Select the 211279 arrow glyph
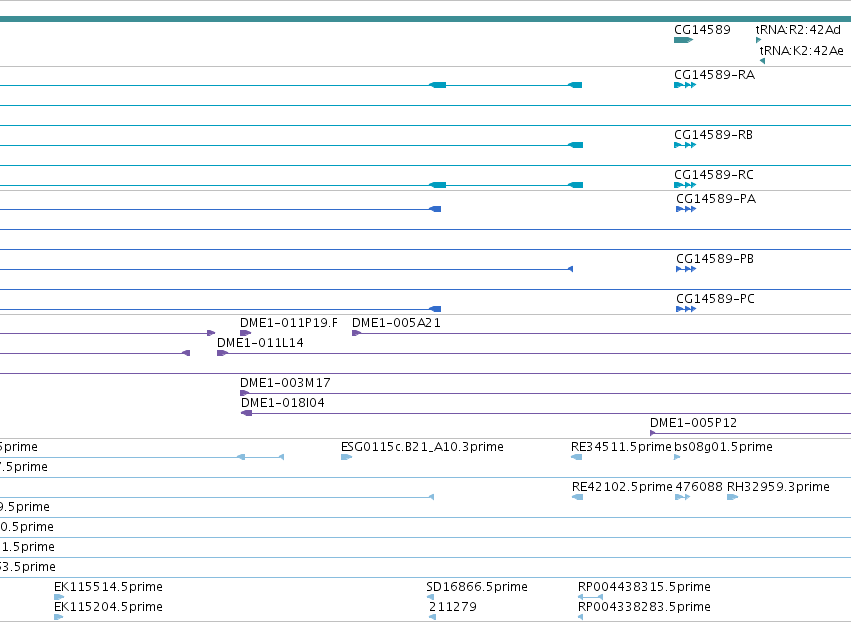 [x=433, y=617]
